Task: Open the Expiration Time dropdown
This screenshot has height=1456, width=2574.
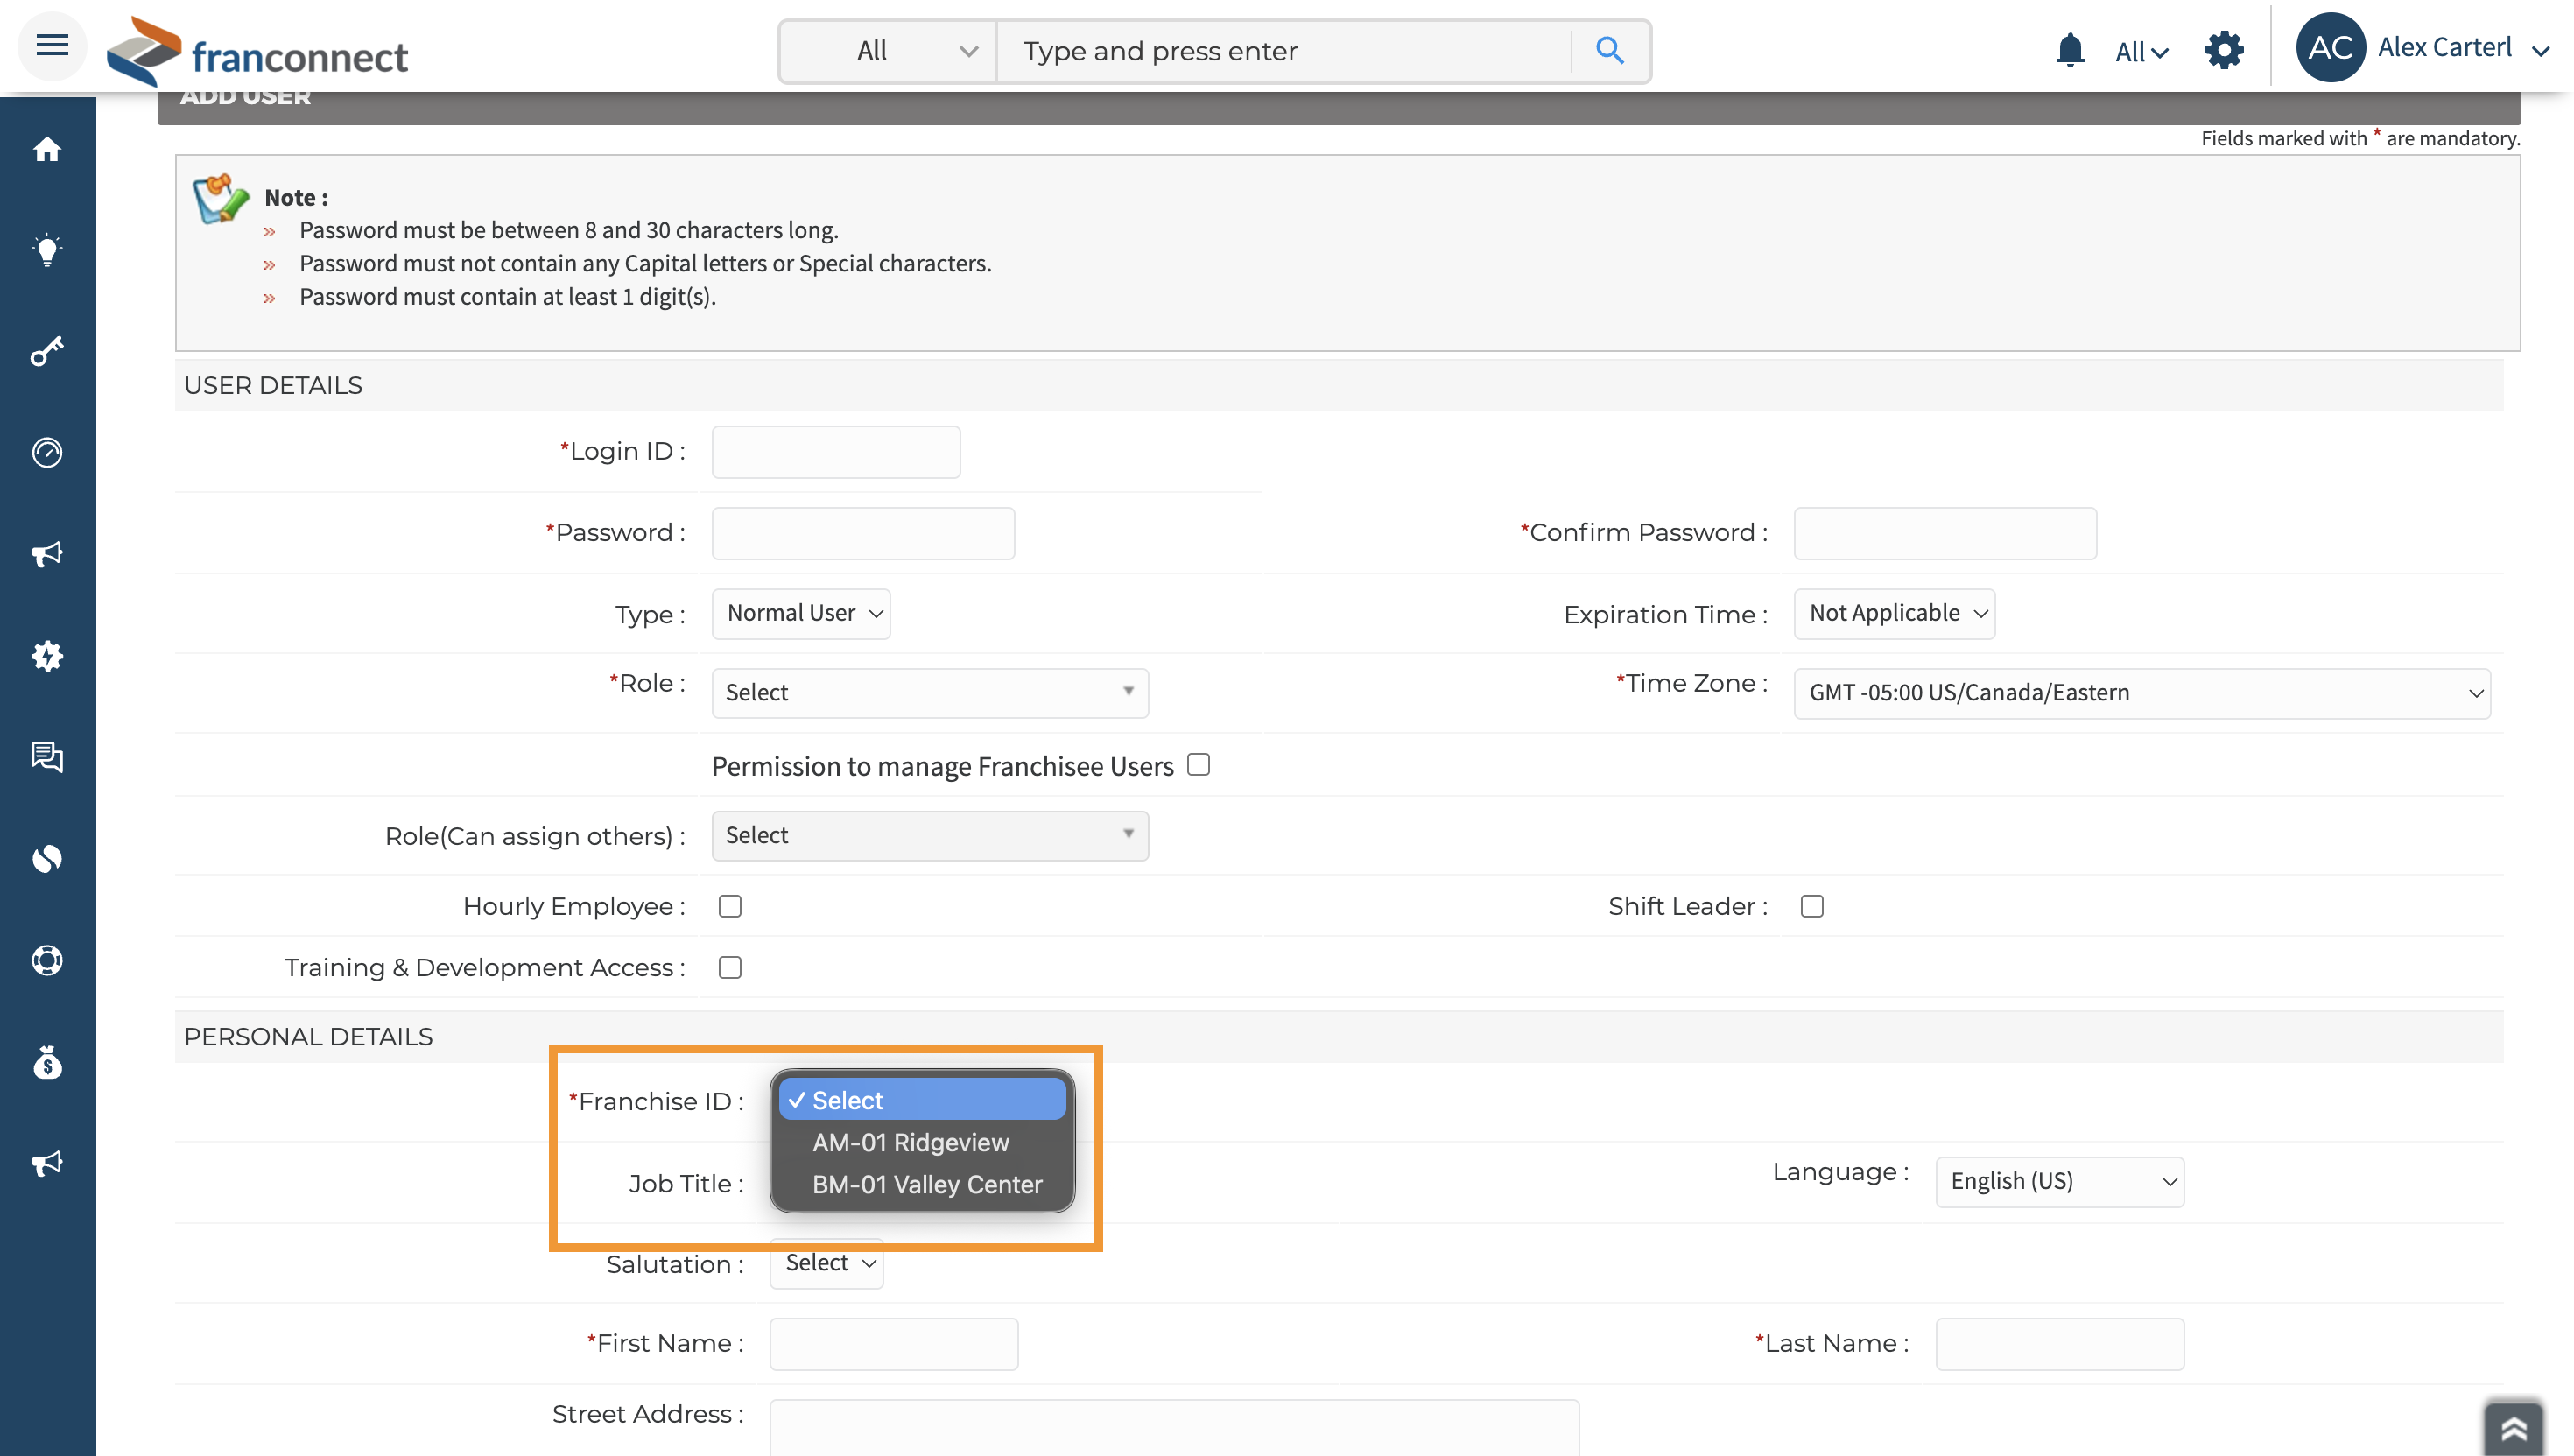Action: pos(1893,613)
